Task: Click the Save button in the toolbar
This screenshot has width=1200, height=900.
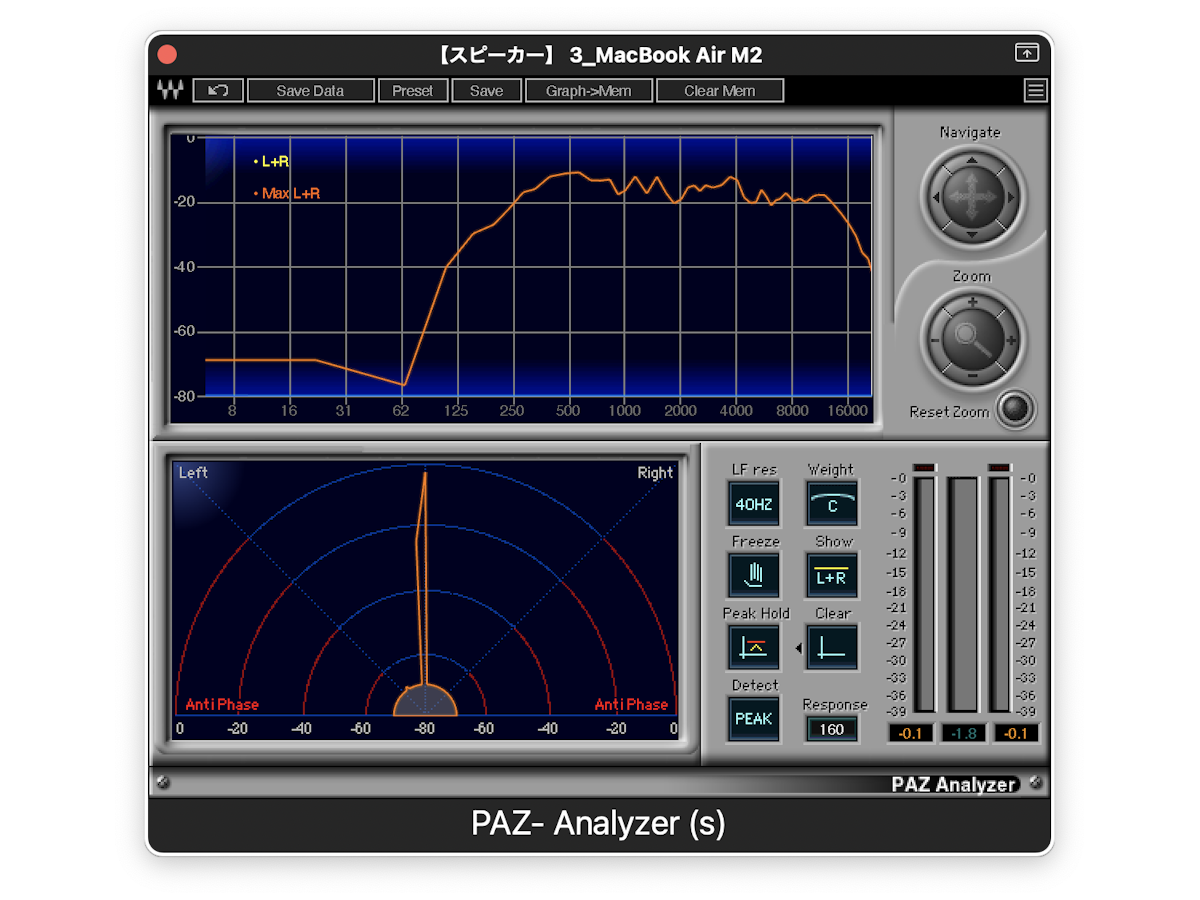Action: 486,90
